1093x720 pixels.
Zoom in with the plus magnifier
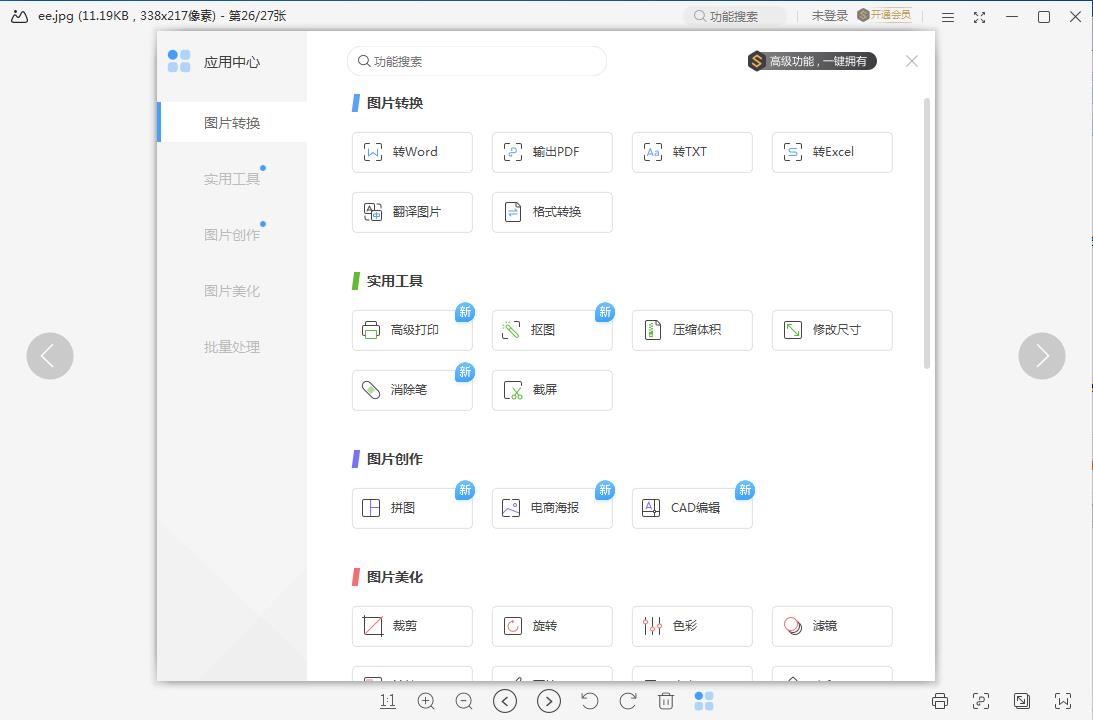pos(426,701)
